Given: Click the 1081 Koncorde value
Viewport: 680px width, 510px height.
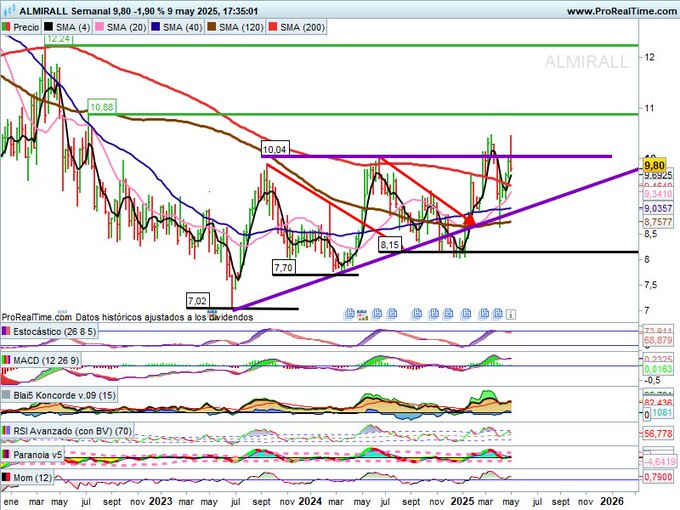Looking at the screenshot, I should point(662,412).
